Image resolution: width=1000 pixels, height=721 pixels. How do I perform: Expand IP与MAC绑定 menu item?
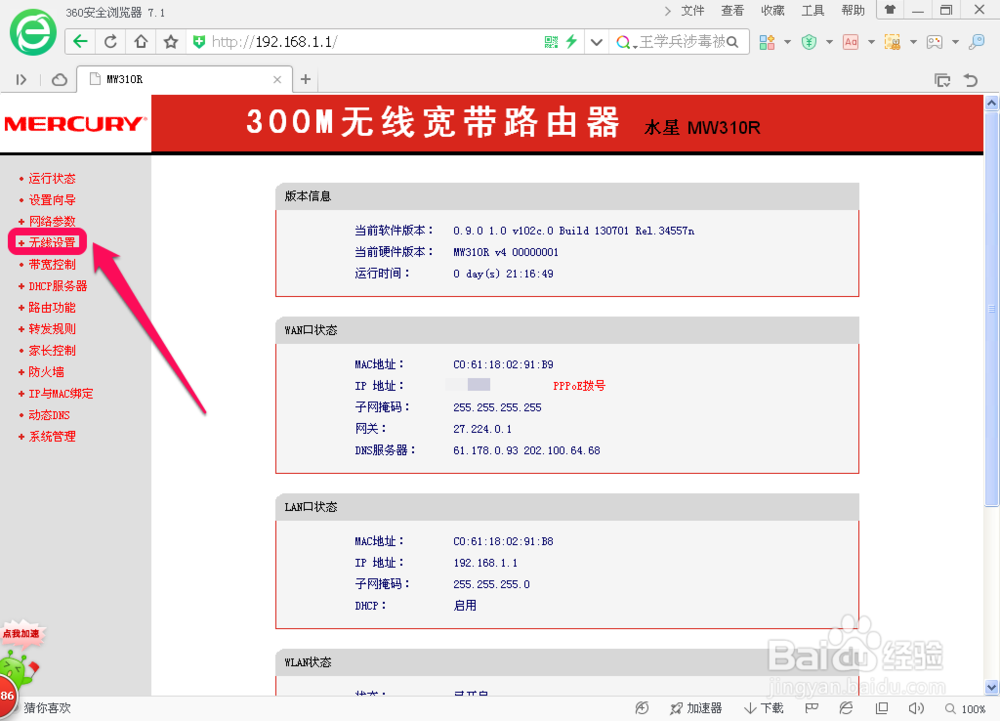tap(61, 393)
